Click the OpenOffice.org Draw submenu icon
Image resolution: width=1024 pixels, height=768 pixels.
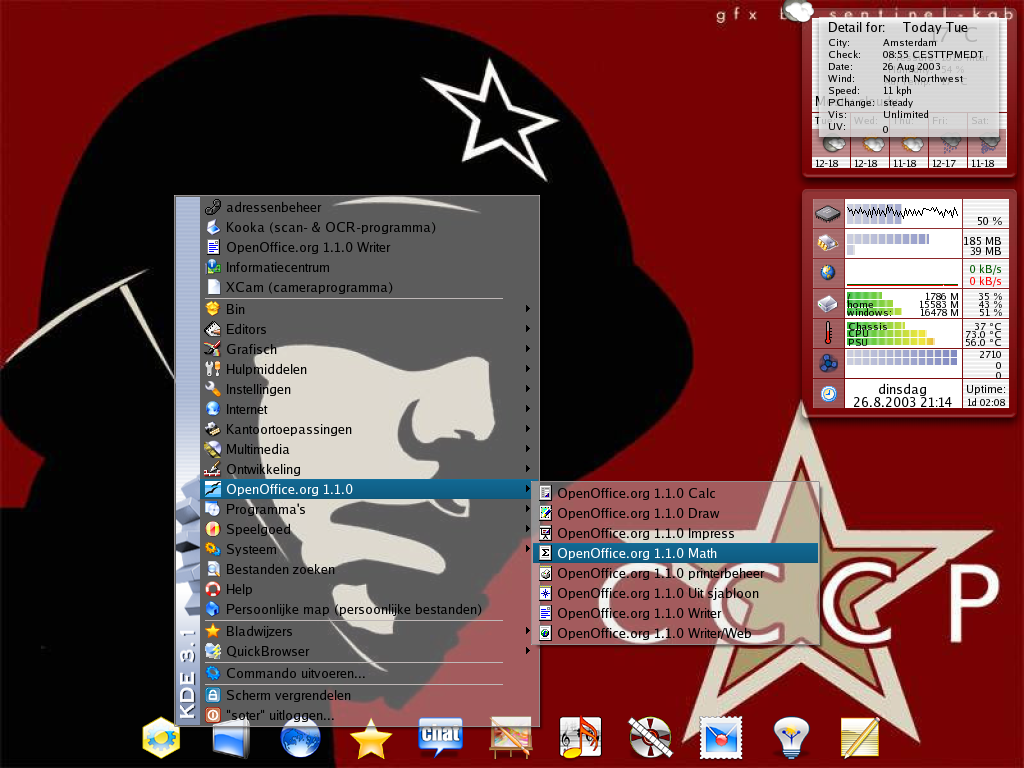click(x=545, y=513)
